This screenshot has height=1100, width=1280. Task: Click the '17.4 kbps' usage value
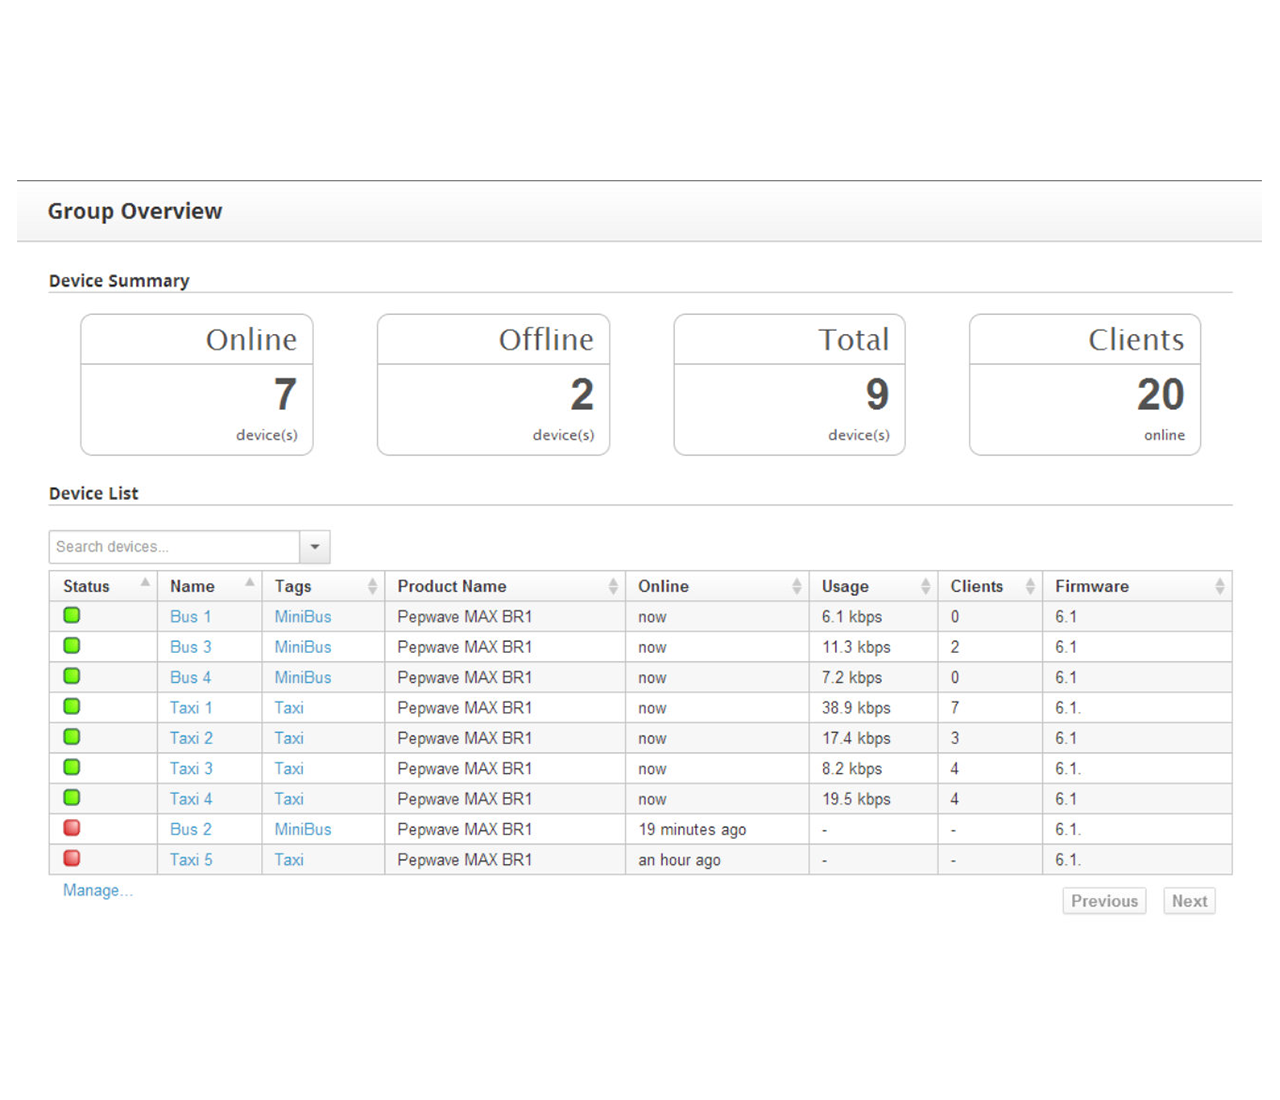click(x=856, y=738)
